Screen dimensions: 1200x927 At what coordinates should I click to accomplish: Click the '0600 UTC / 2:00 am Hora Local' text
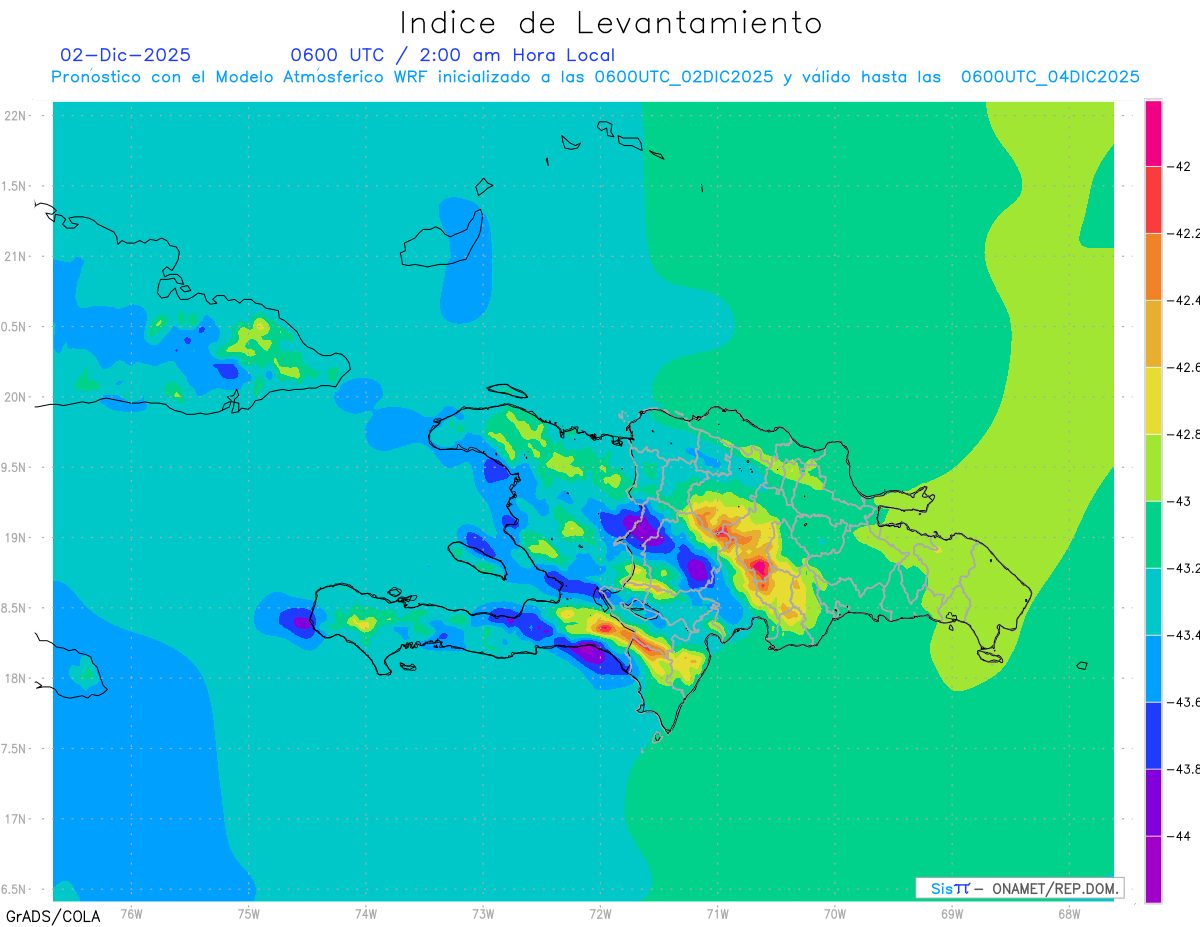(x=452, y=55)
